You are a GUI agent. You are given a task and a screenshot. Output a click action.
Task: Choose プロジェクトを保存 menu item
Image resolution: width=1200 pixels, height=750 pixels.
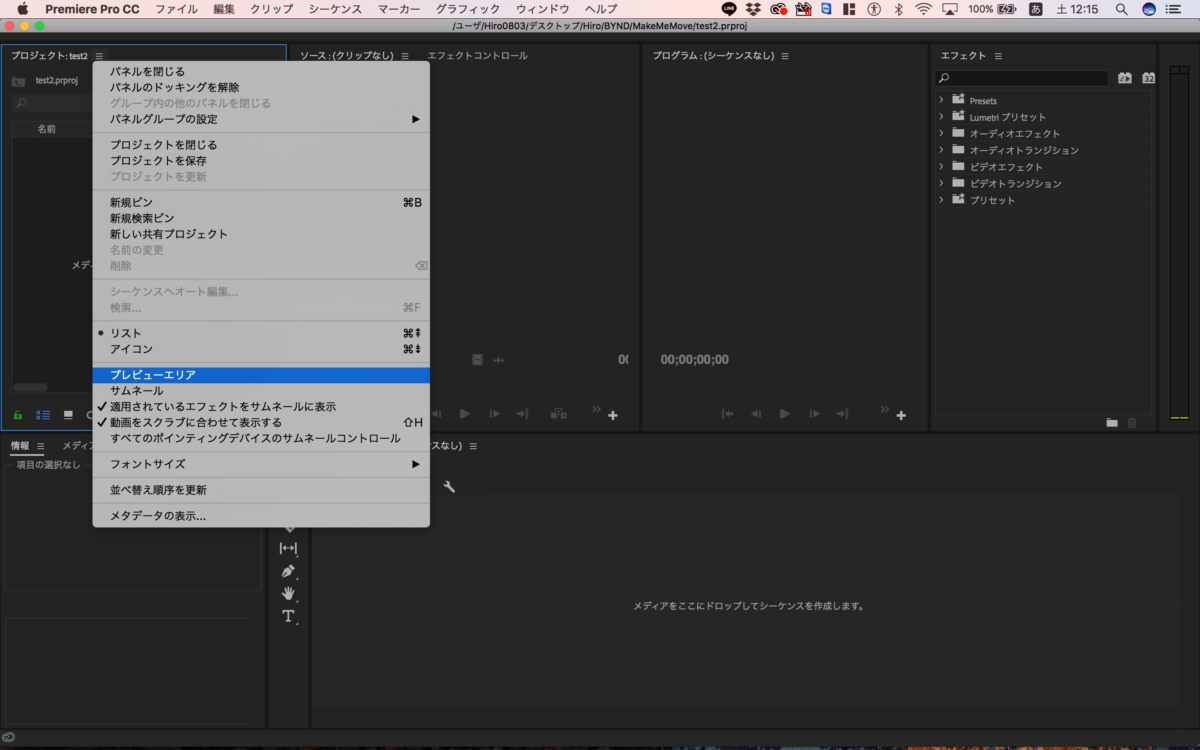point(261,161)
